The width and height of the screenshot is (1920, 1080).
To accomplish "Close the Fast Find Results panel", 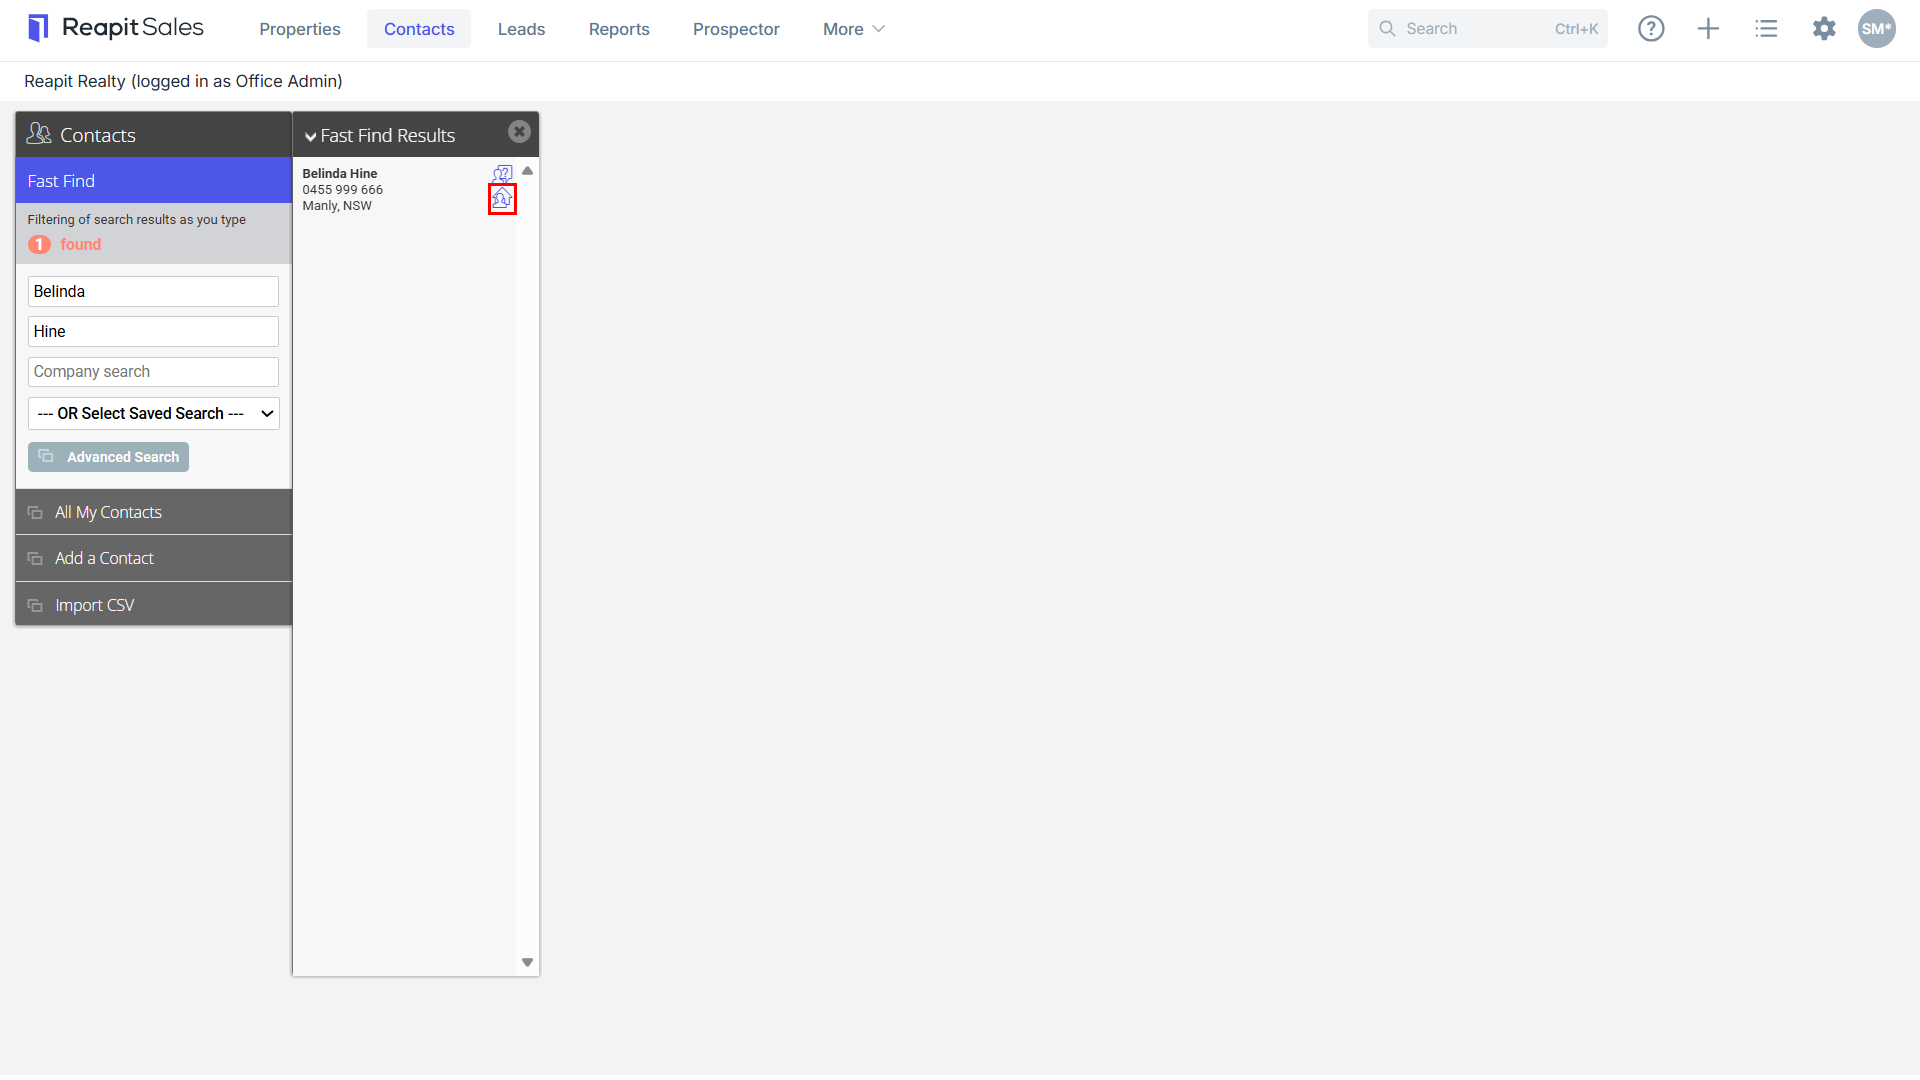I will (x=519, y=132).
